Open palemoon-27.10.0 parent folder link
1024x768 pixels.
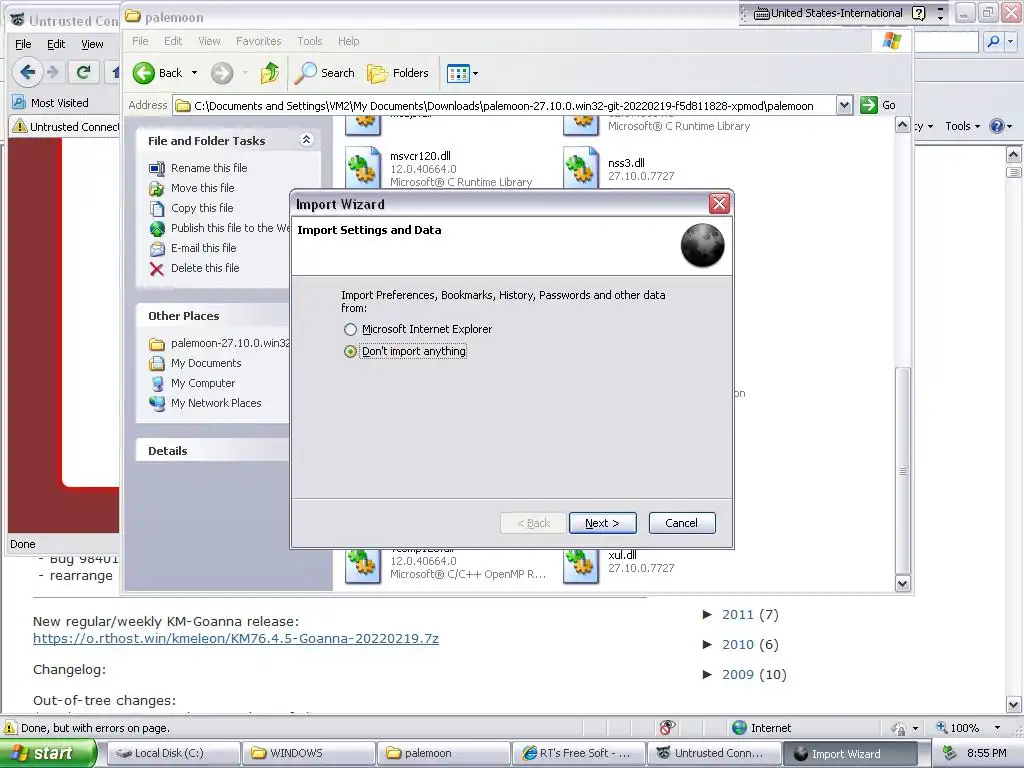click(230, 343)
